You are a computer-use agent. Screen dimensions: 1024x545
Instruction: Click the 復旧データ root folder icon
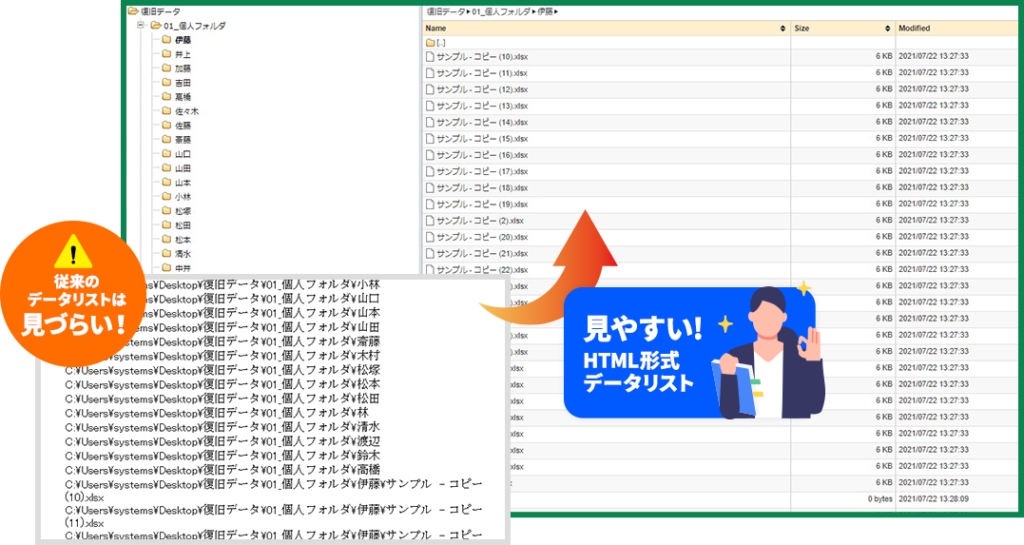click(132, 10)
